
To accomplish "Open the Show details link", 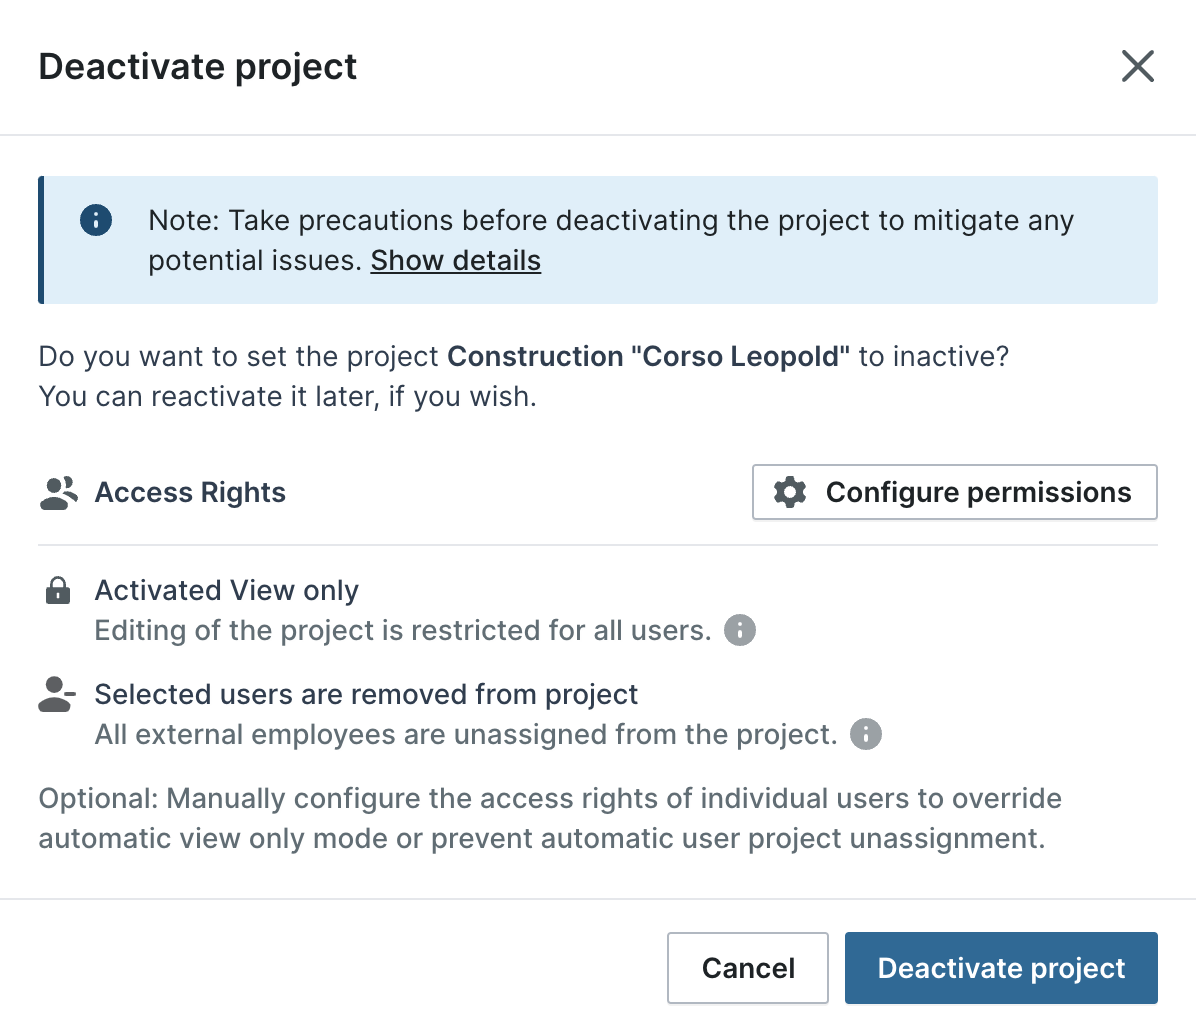I will (455, 261).
